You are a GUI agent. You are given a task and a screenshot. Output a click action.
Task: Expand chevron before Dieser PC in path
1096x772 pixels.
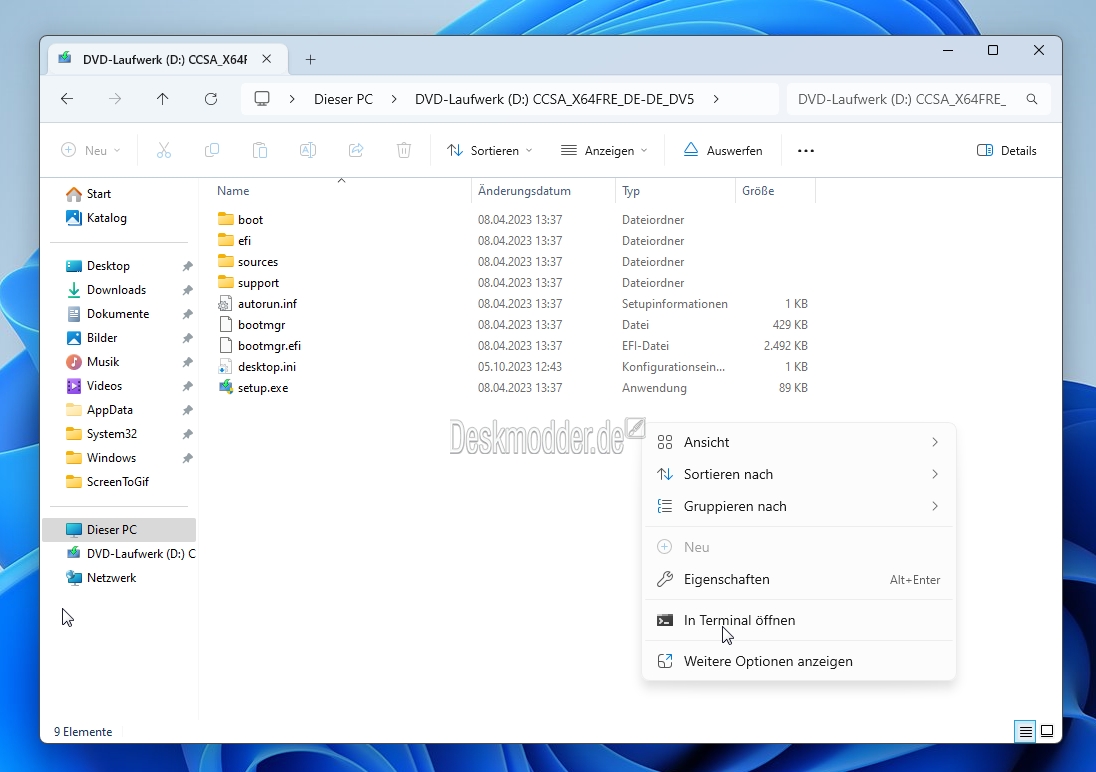click(292, 99)
